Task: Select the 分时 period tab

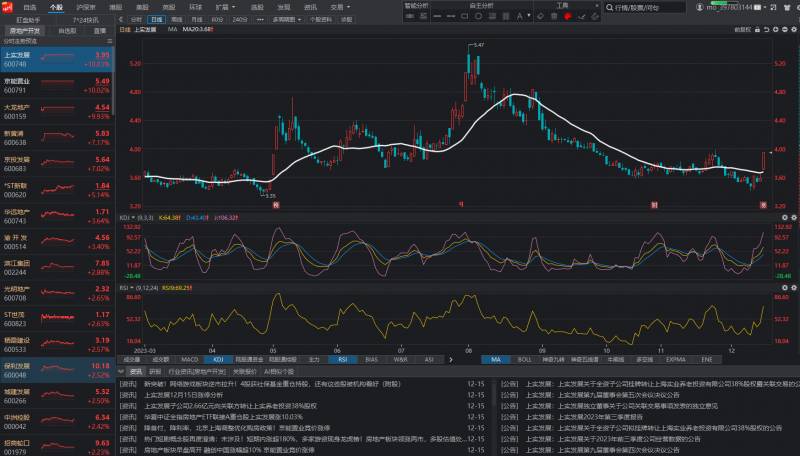Action: (136, 19)
